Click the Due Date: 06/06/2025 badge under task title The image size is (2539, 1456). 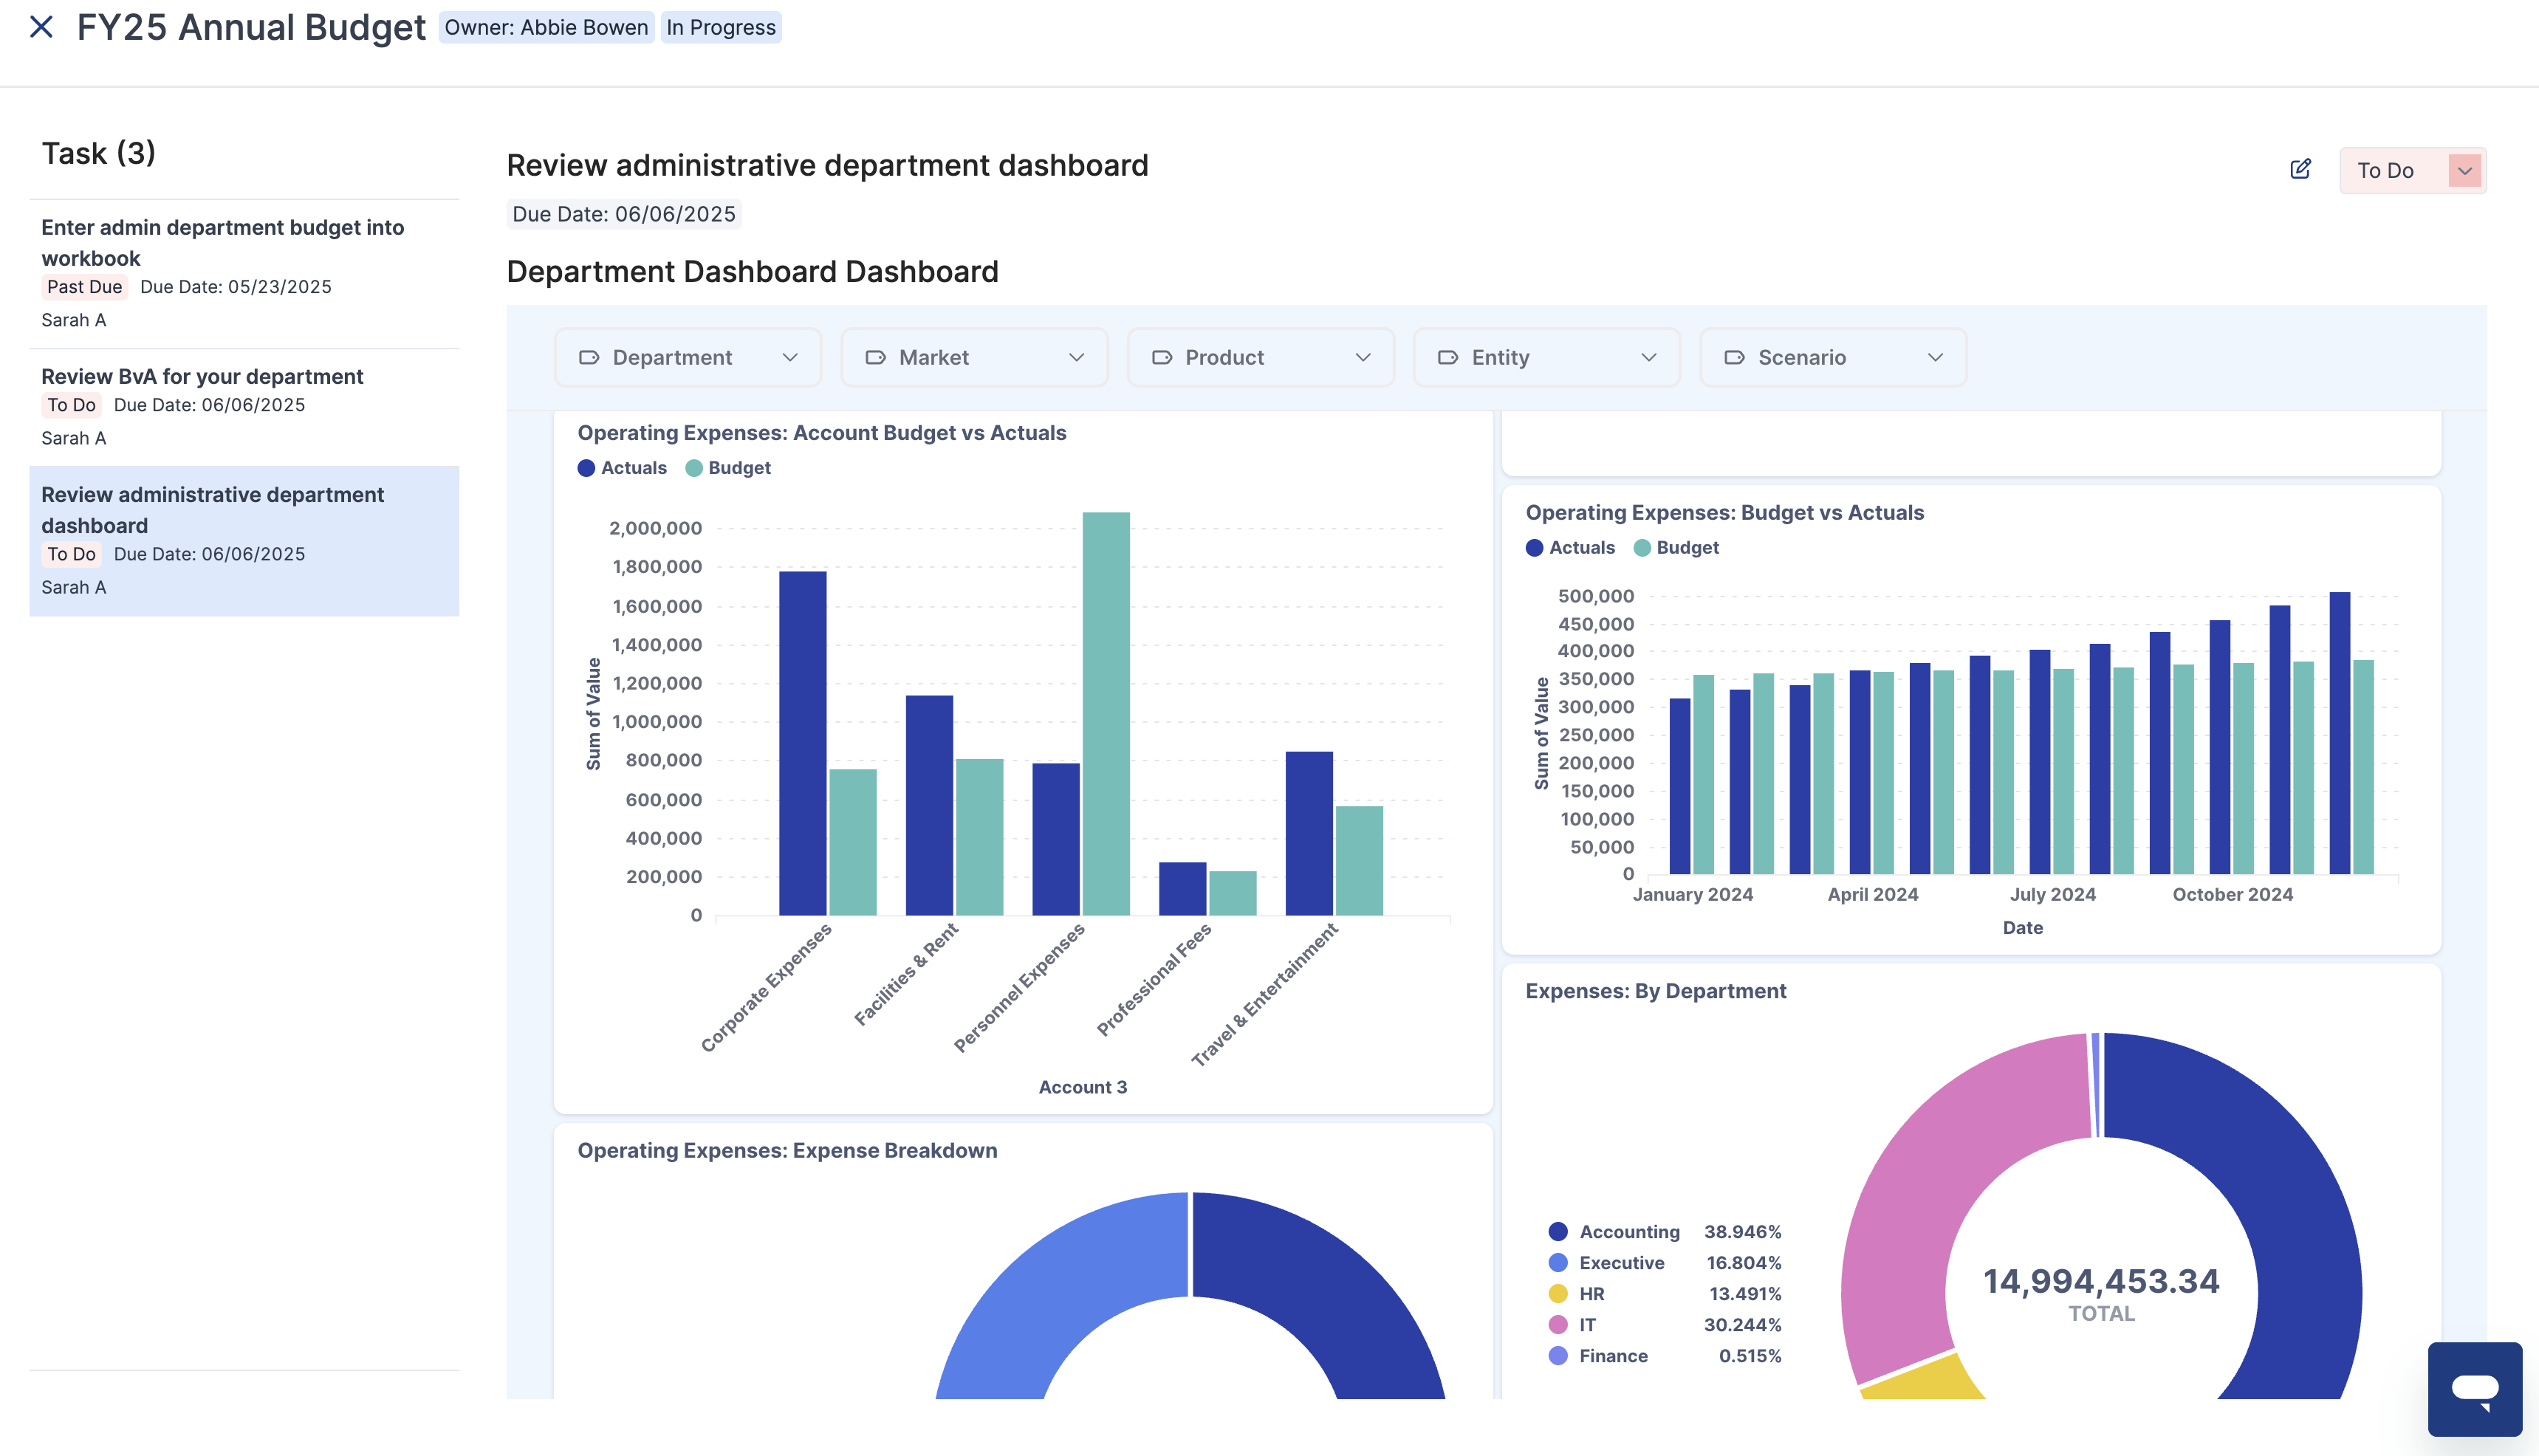click(x=624, y=214)
